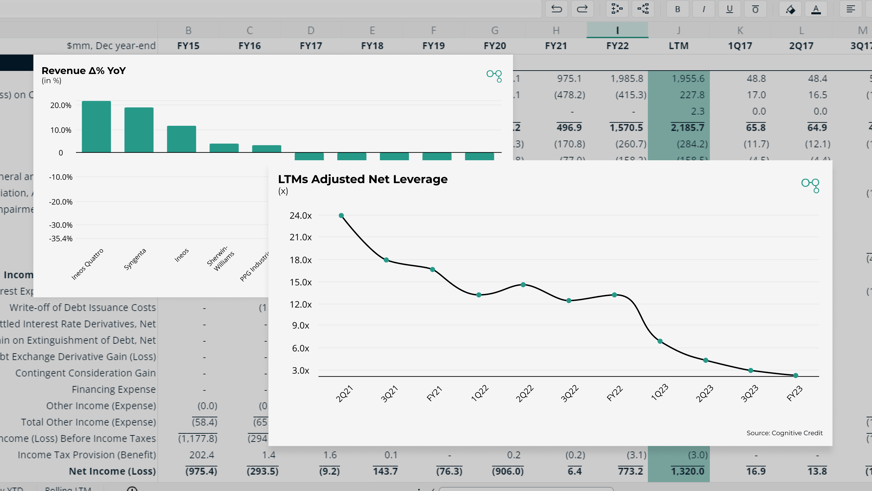Screen dimensions: 872x491
Task: Click the LTM column heading
Action: pos(678,46)
